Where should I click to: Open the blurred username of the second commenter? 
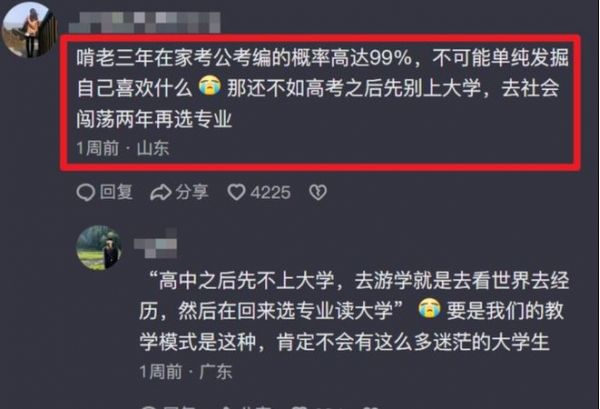(x=155, y=243)
